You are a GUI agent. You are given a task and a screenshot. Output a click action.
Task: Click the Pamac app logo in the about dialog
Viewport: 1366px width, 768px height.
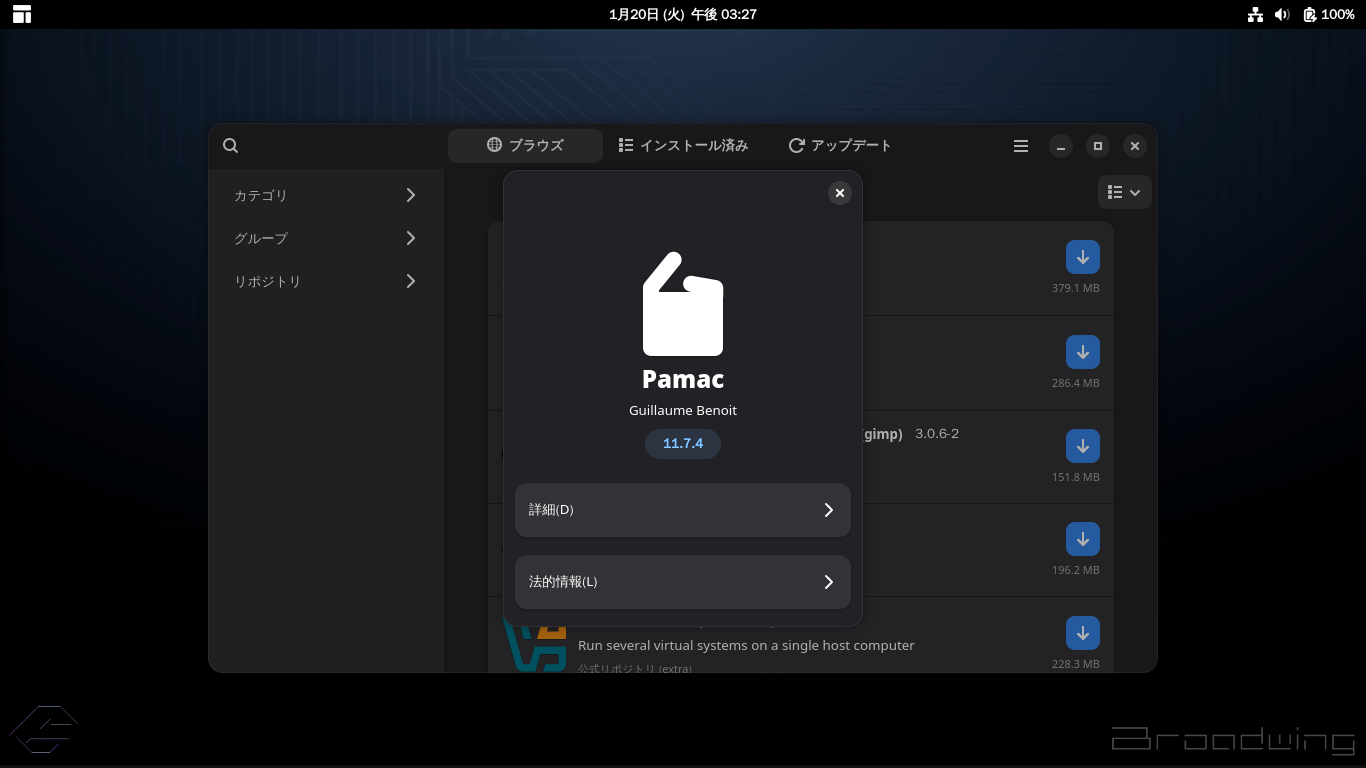click(x=683, y=304)
